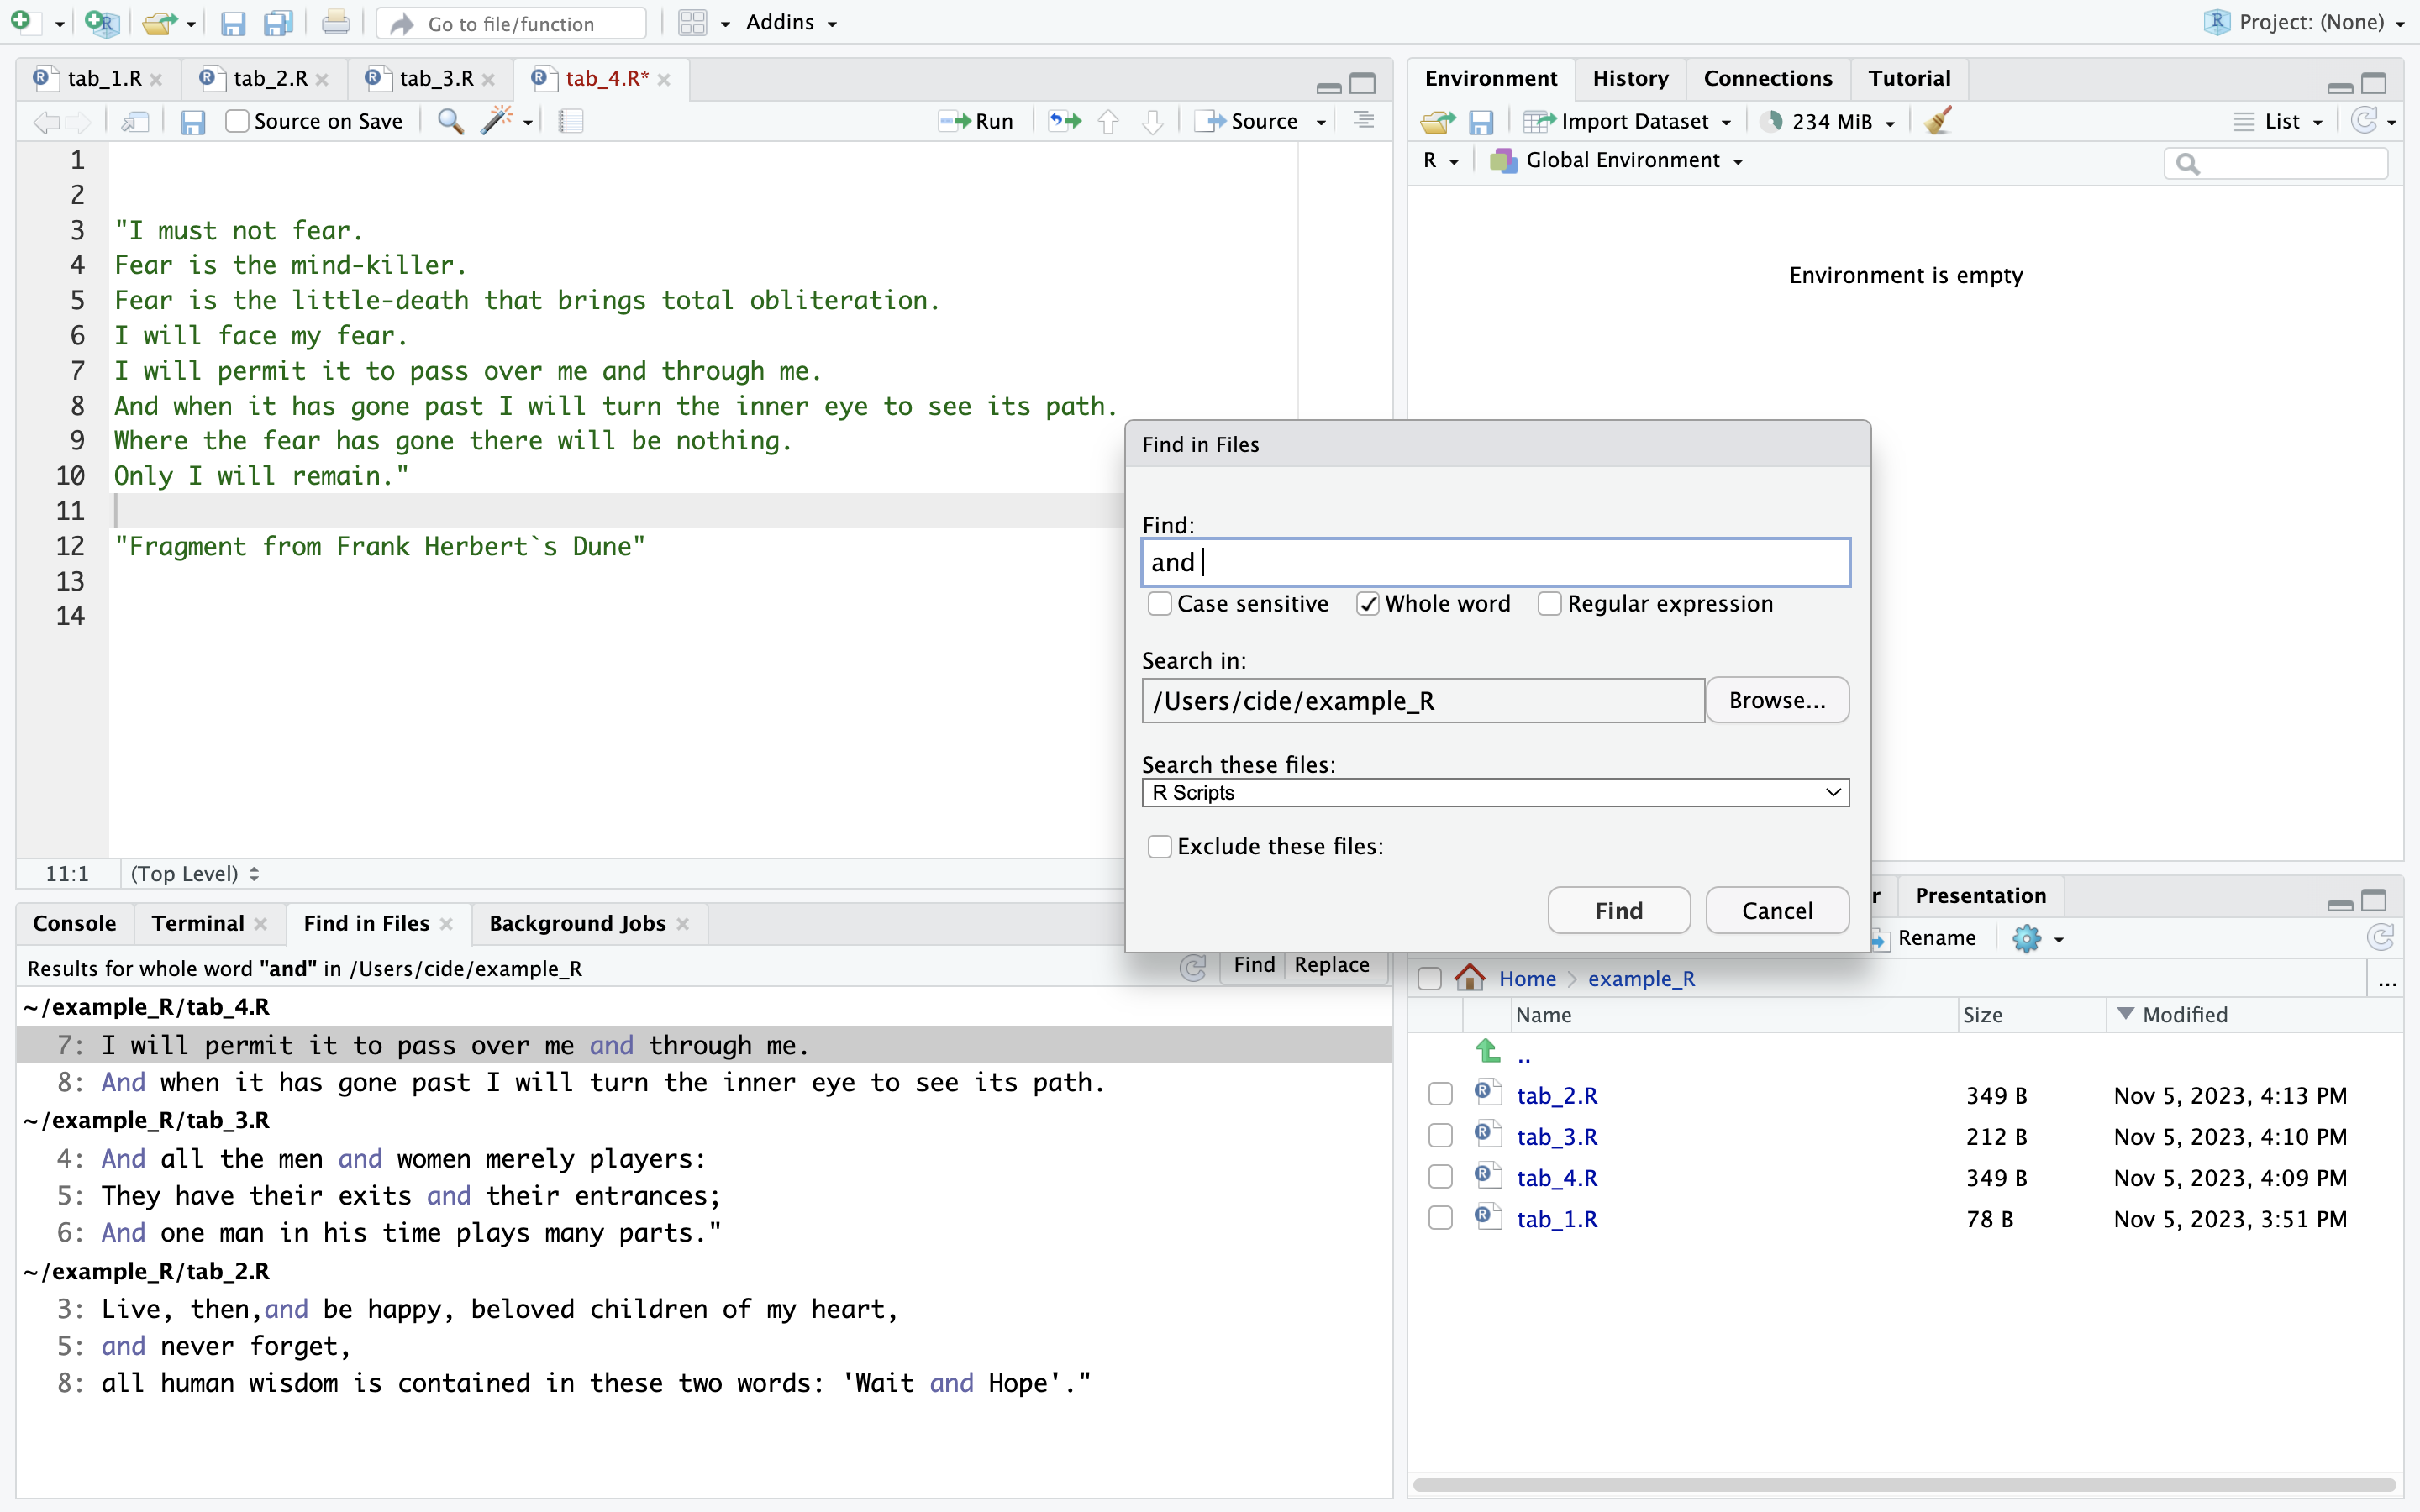Click the Print icon in the toolbar
Viewport: 2420px width, 1512px height.
click(x=336, y=22)
